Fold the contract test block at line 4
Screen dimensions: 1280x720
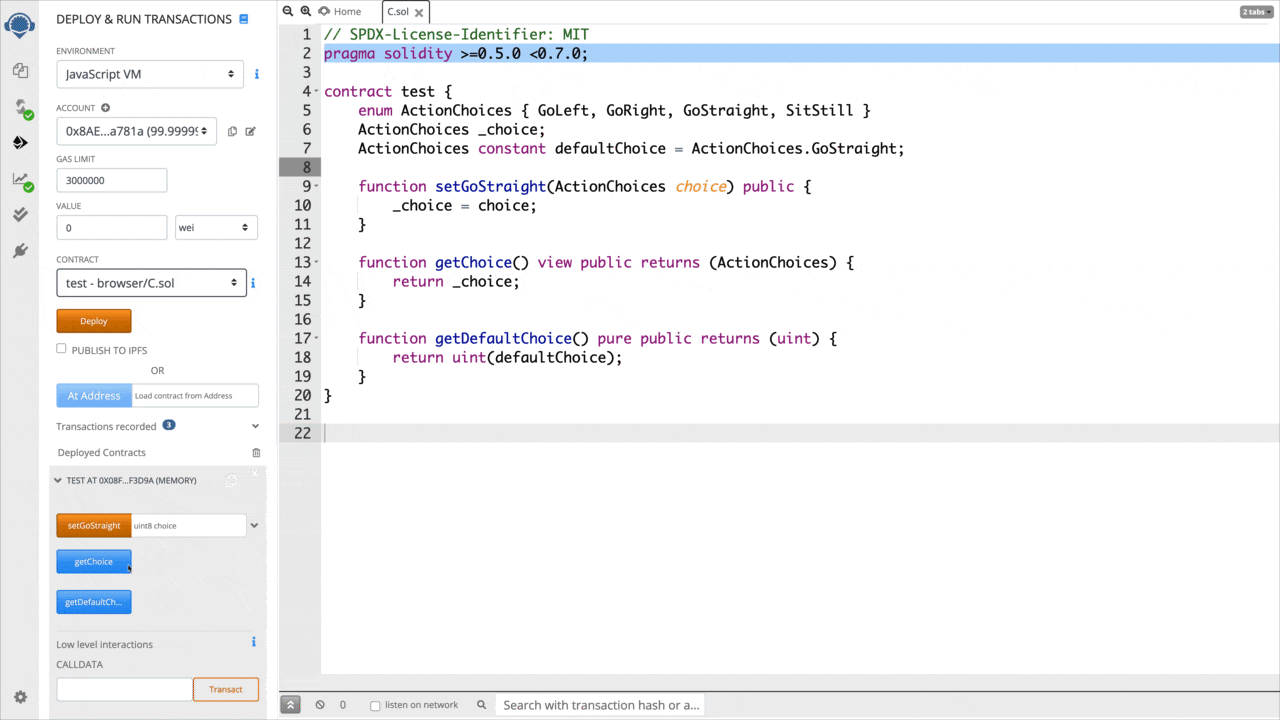[x=317, y=91]
